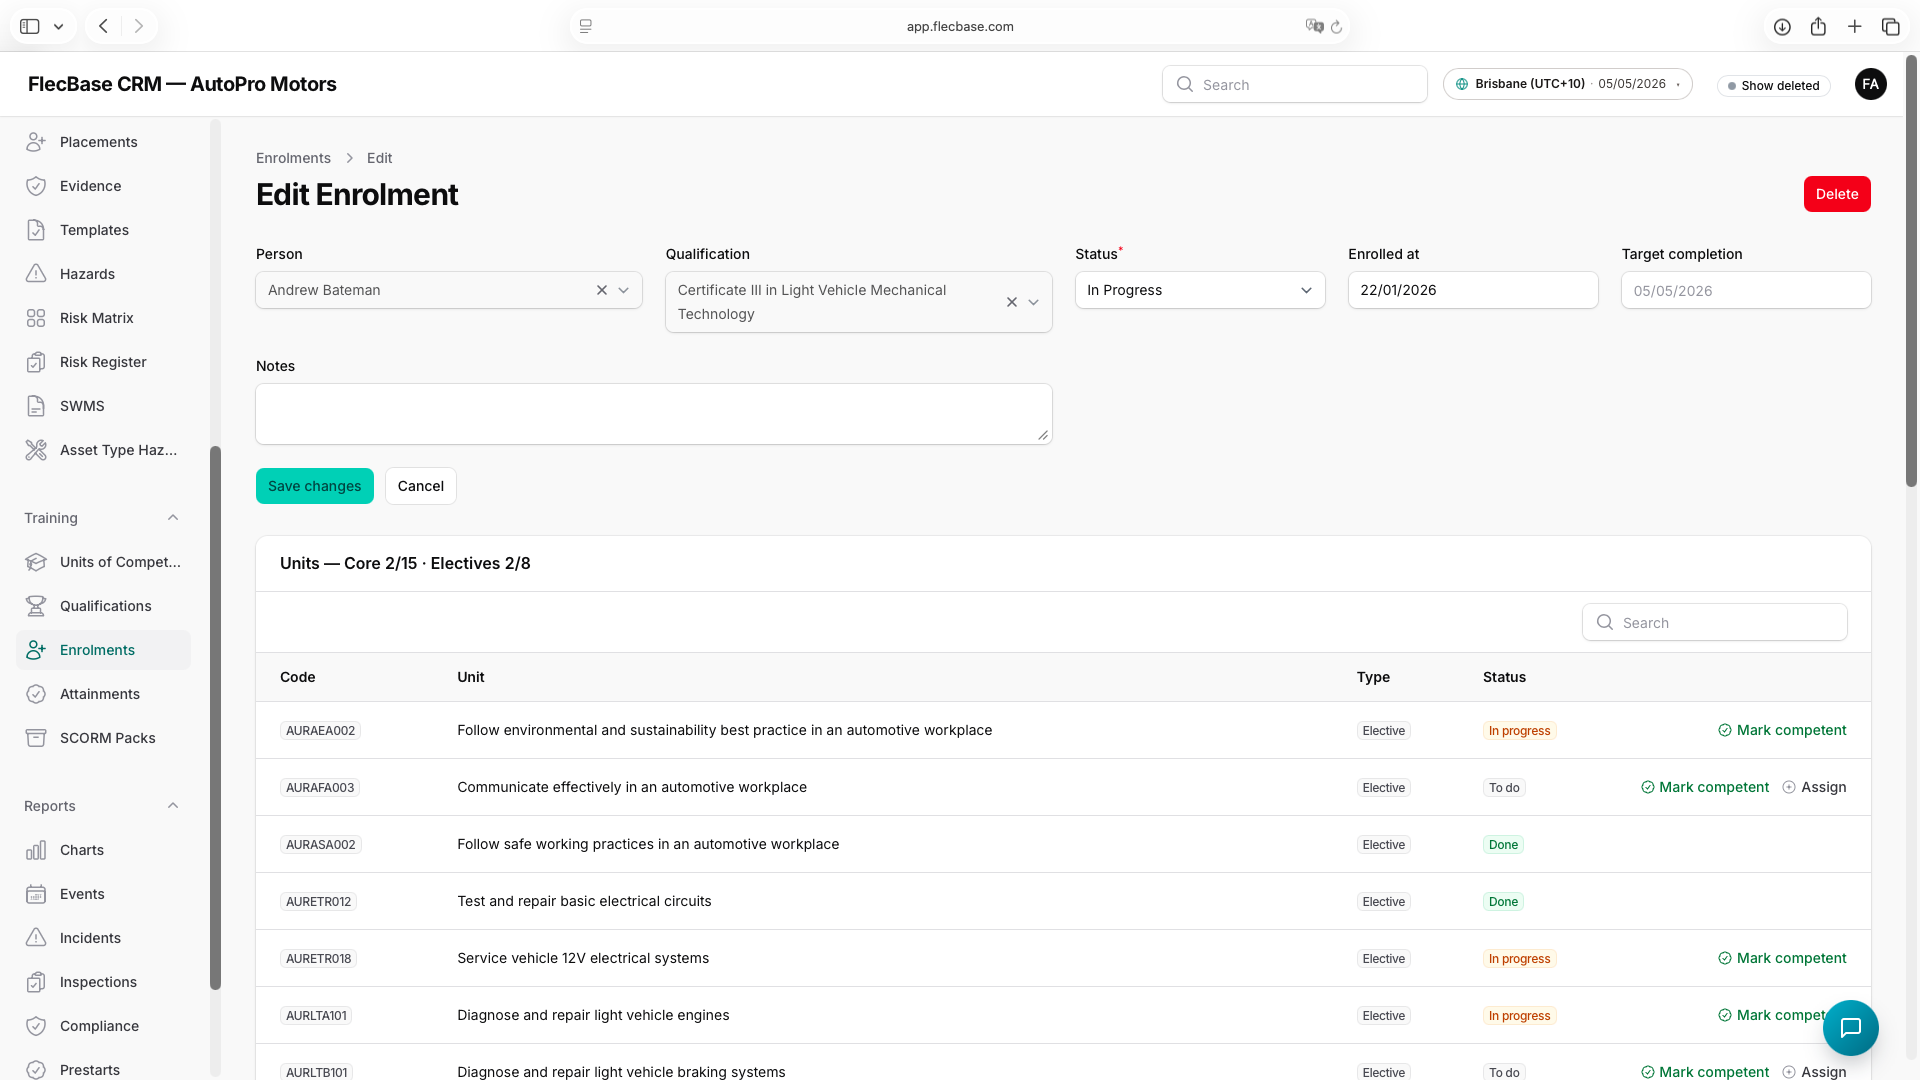Go to Prestarts in the sidebar

103,1069
